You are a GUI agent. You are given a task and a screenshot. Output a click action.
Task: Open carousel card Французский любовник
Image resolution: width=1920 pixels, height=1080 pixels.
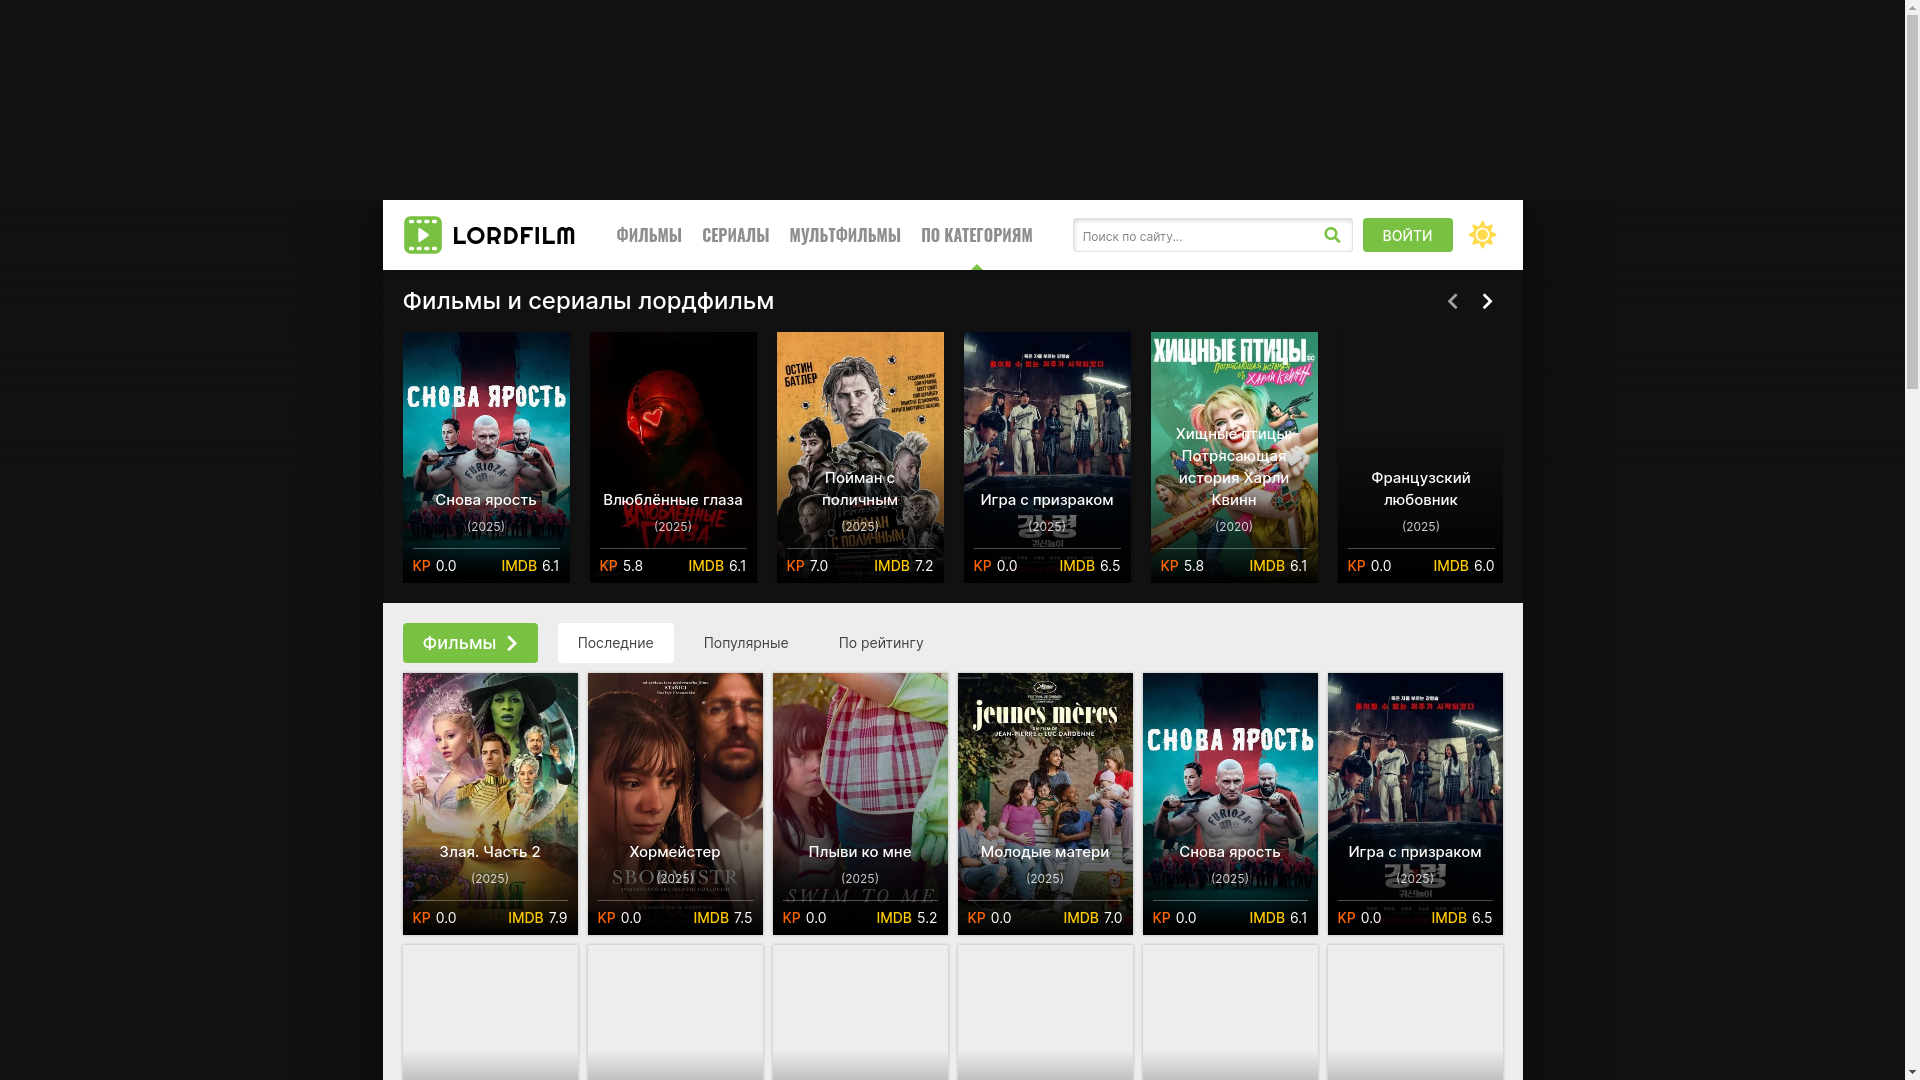coord(1420,457)
